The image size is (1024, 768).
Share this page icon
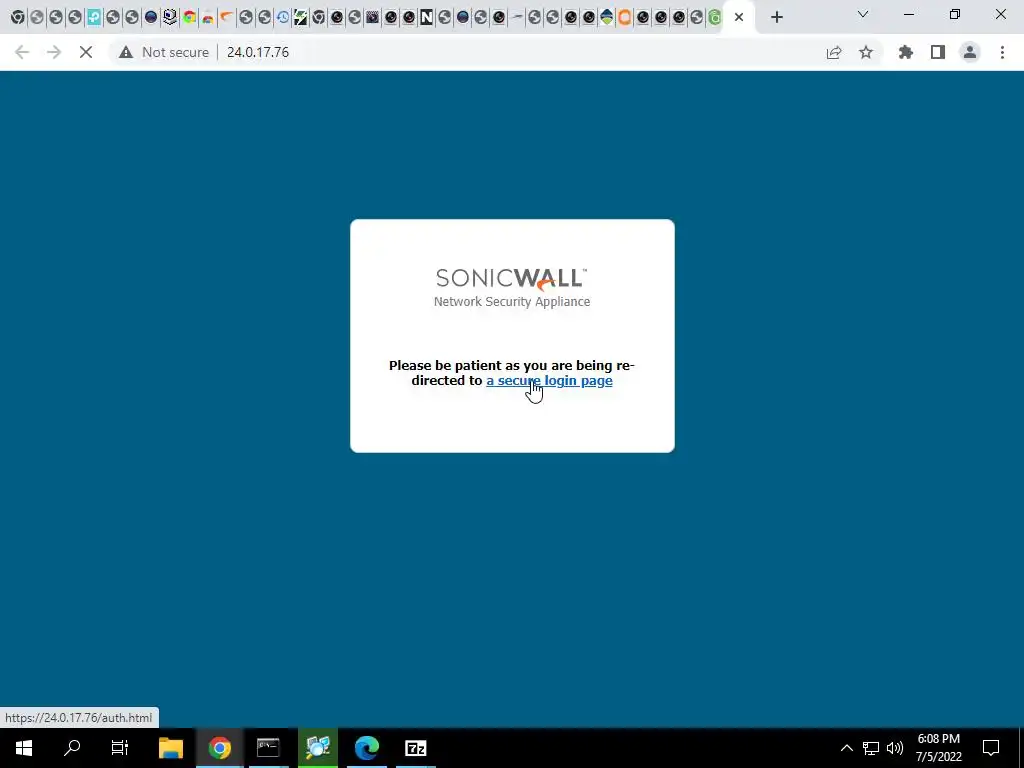pos(834,52)
